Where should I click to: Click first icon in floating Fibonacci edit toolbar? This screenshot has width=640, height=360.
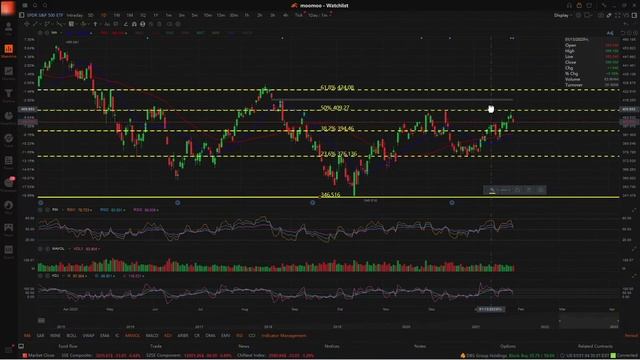pos(492,190)
